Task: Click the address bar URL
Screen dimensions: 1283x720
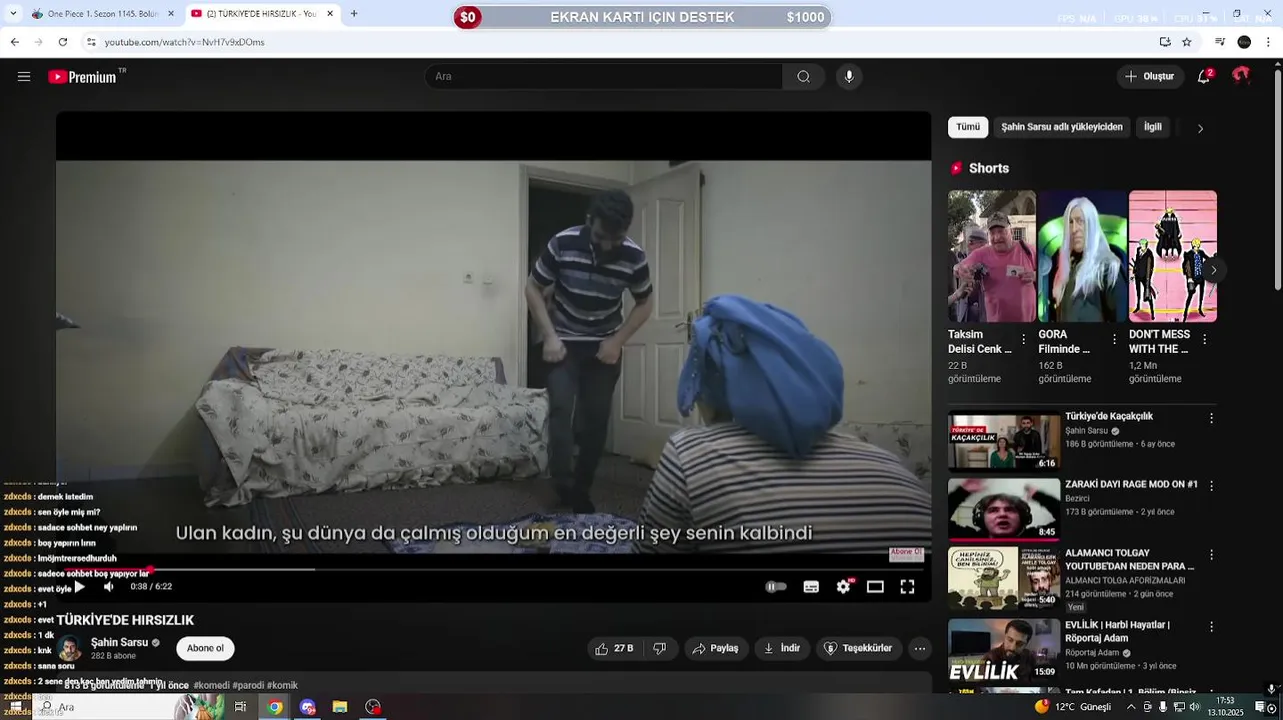Action: (185, 42)
